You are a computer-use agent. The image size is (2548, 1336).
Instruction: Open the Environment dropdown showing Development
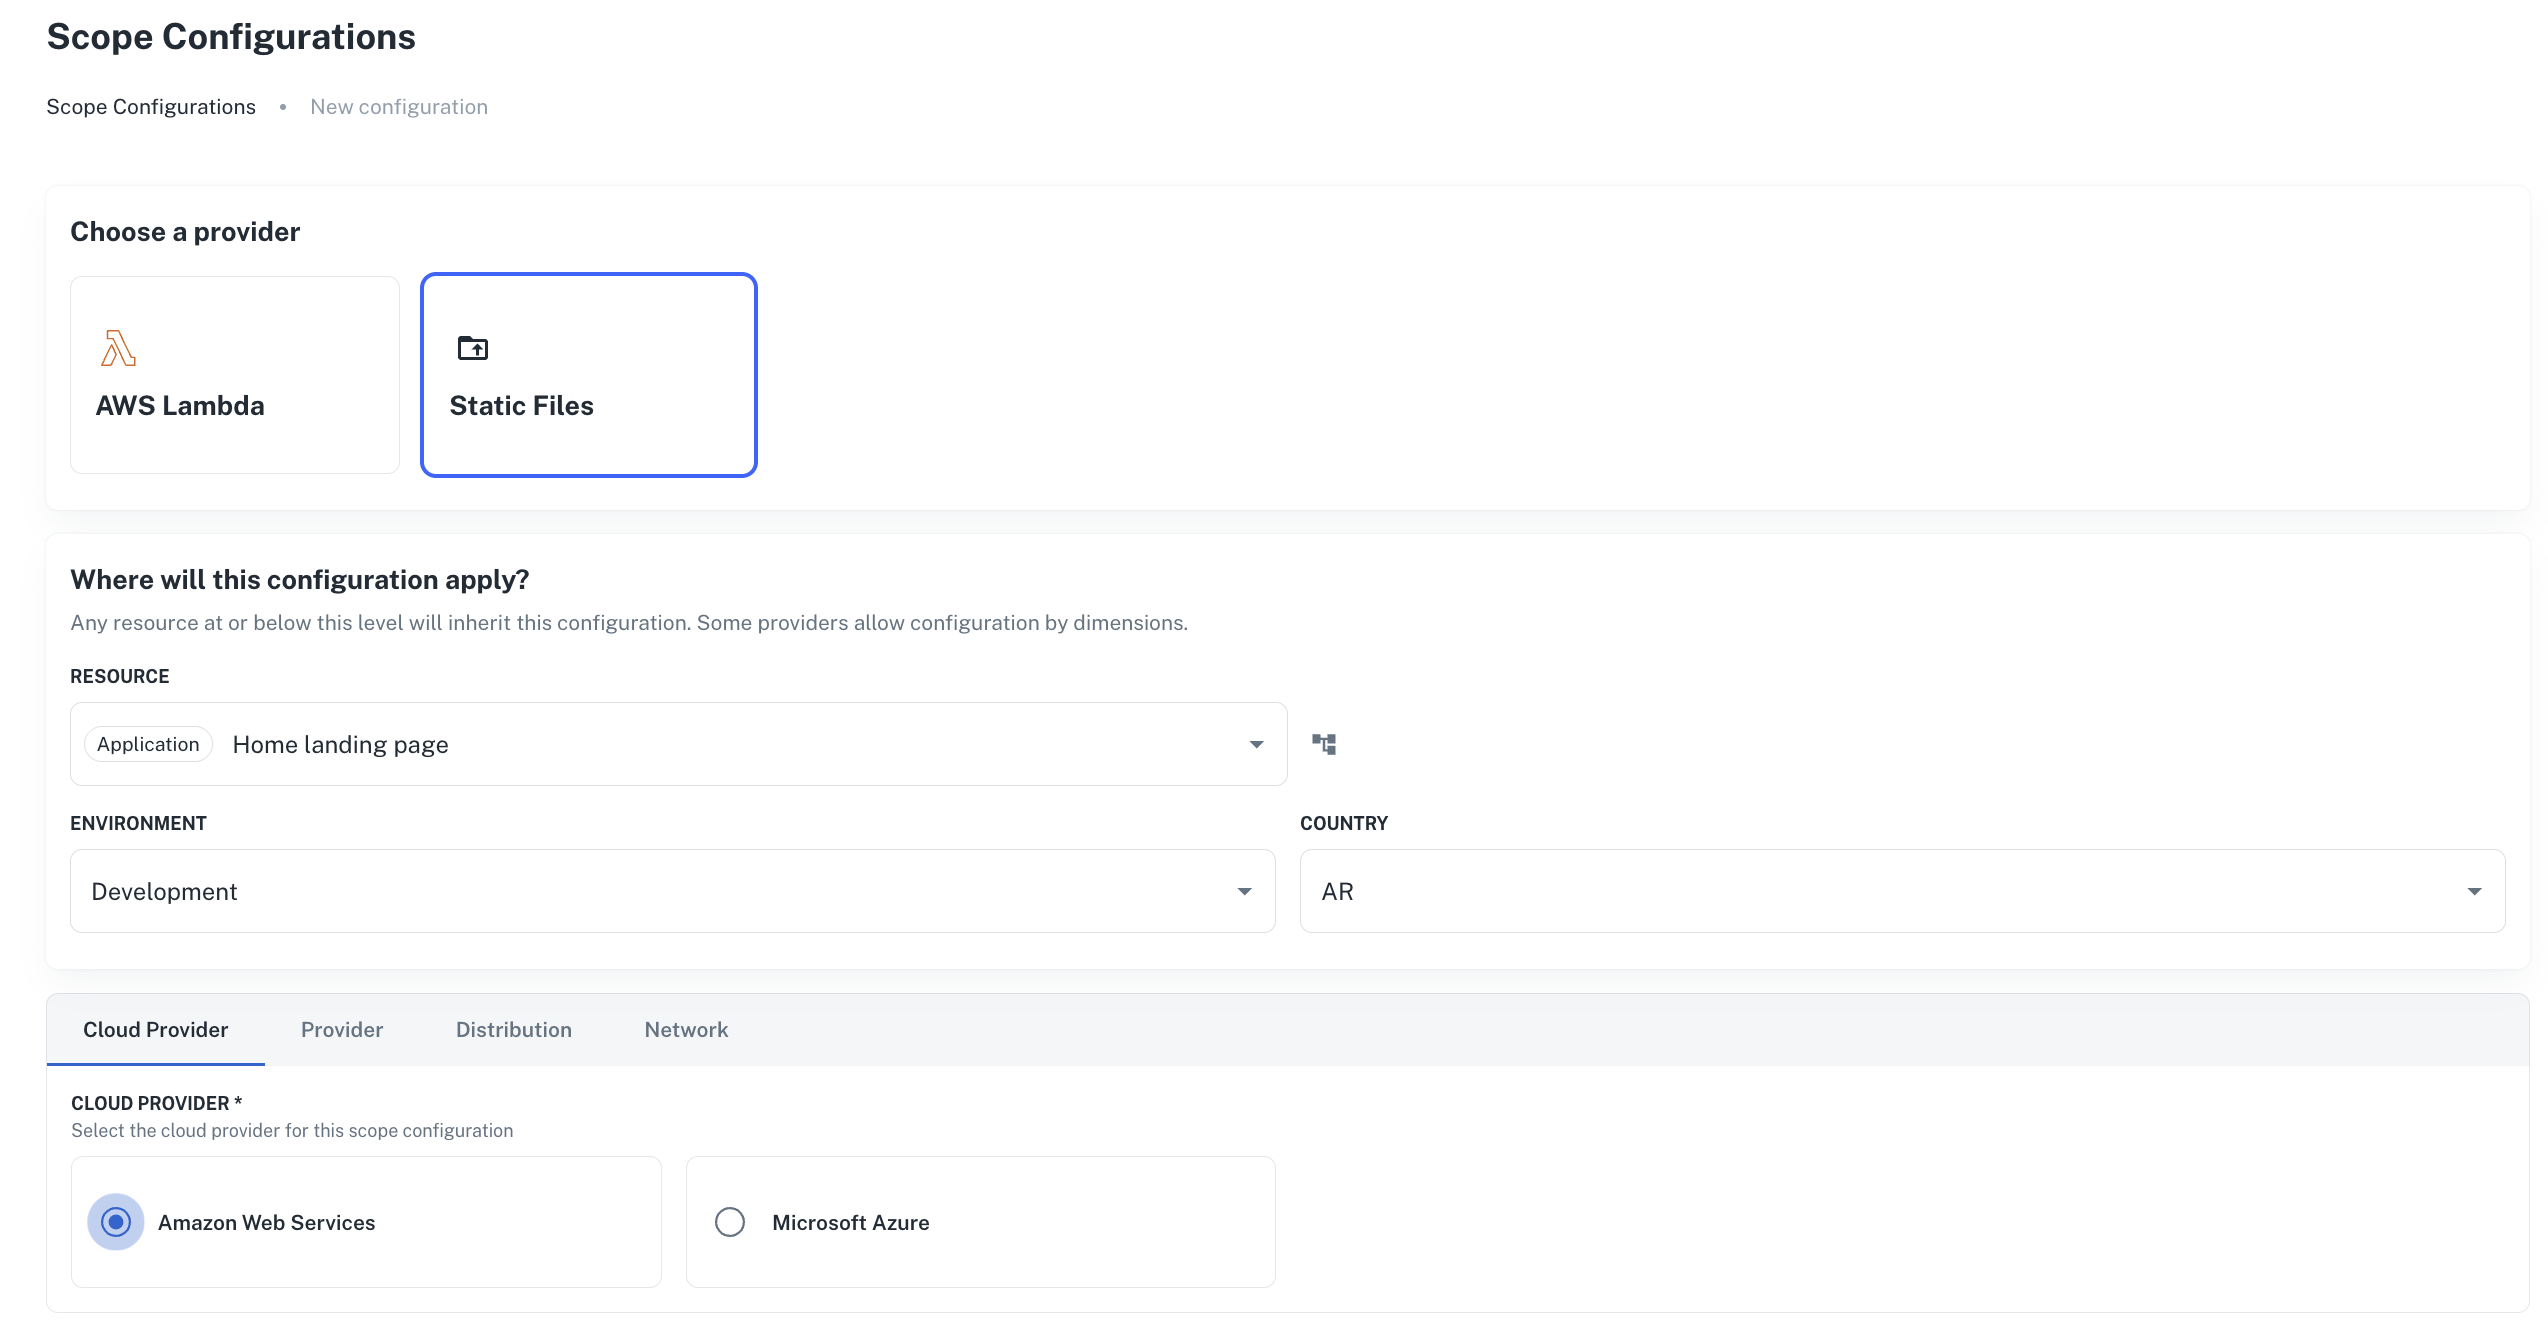tap(672, 891)
